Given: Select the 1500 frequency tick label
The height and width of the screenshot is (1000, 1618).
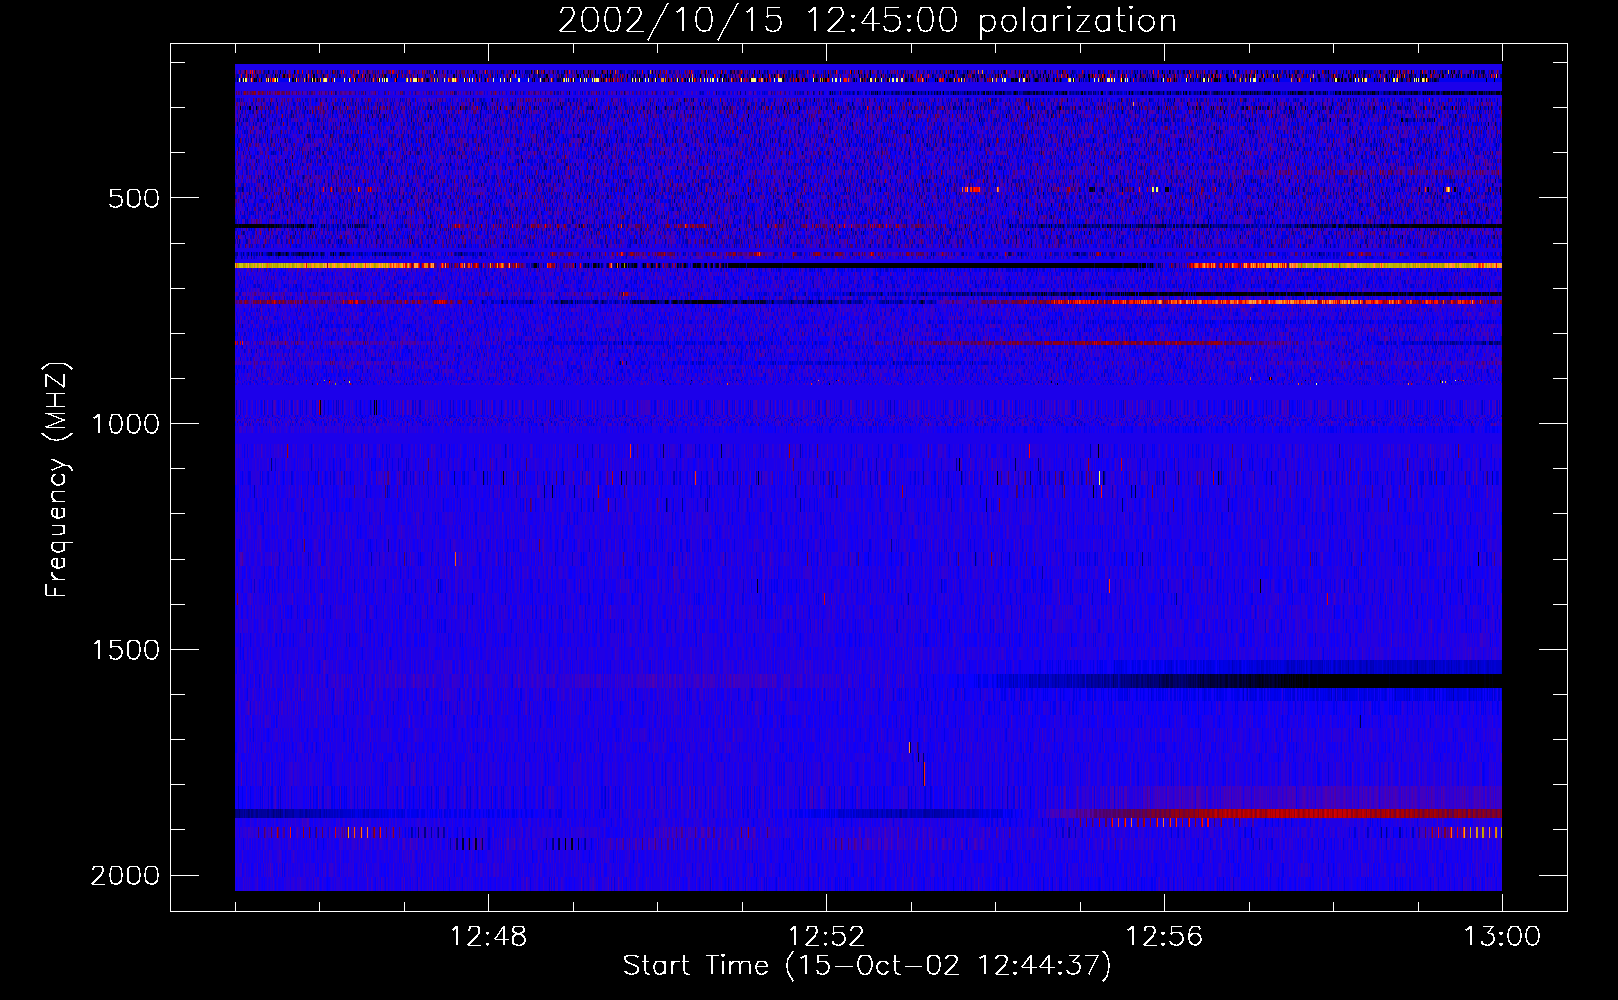Looking at the screenshot, I should (x=125, y=650).
